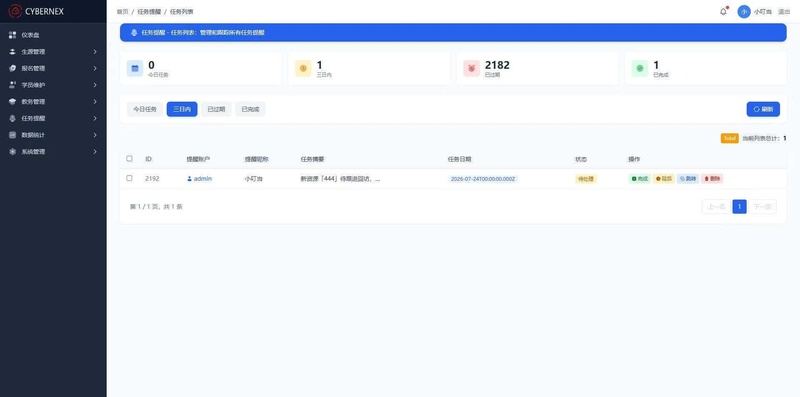This screenshot has width=800, height=397.
Task: Click the 学员维护 users icon
Action: [13, 85]
